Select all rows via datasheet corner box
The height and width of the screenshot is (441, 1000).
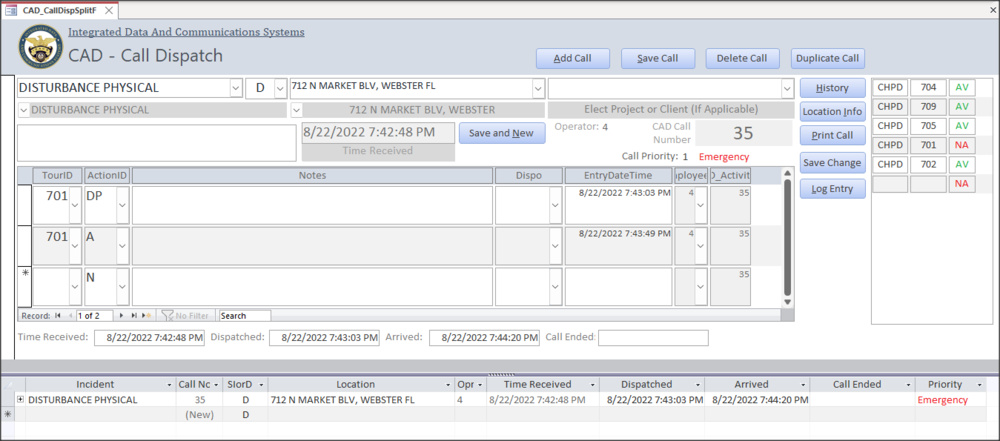pos(8,384)
